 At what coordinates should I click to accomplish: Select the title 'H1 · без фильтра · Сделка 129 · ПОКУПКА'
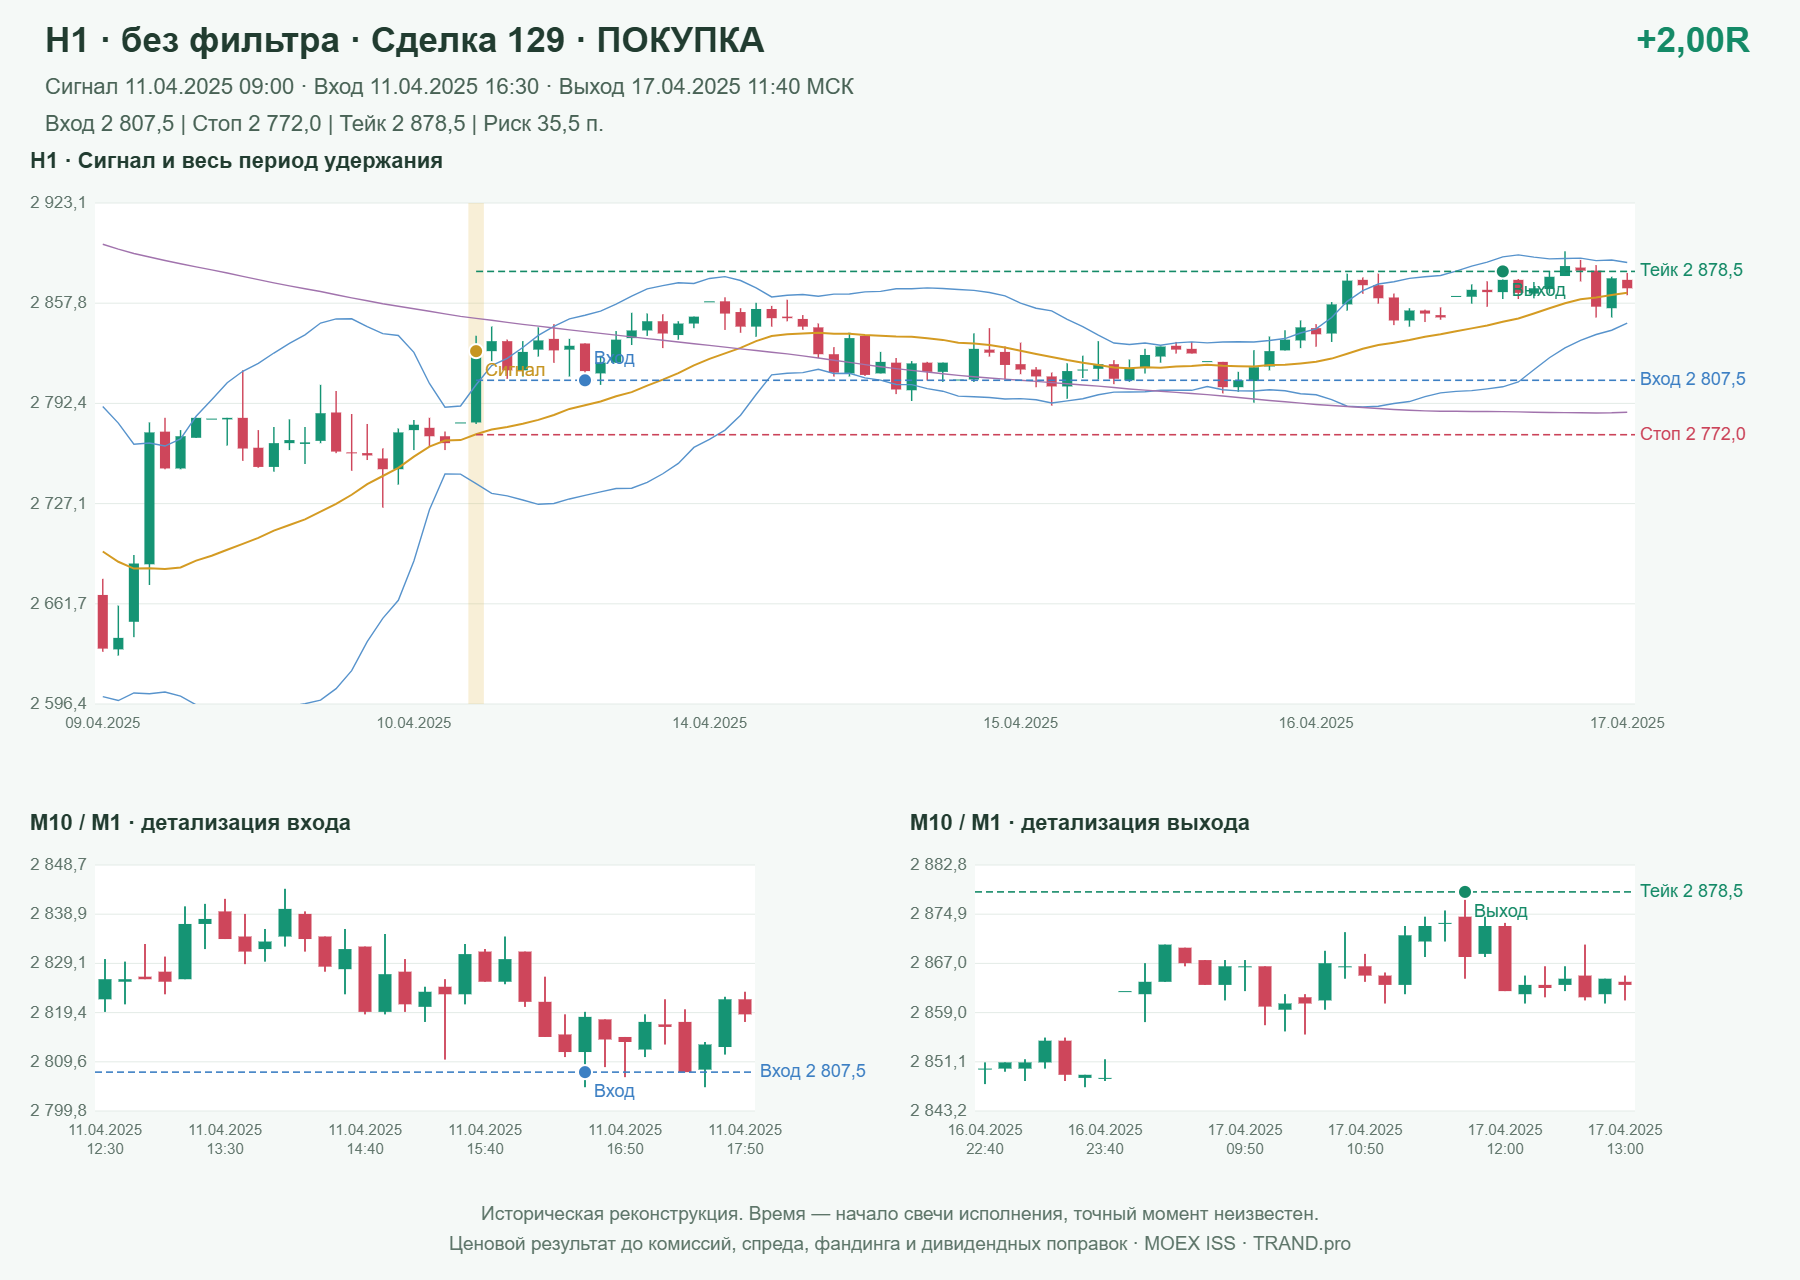(405, 40)
